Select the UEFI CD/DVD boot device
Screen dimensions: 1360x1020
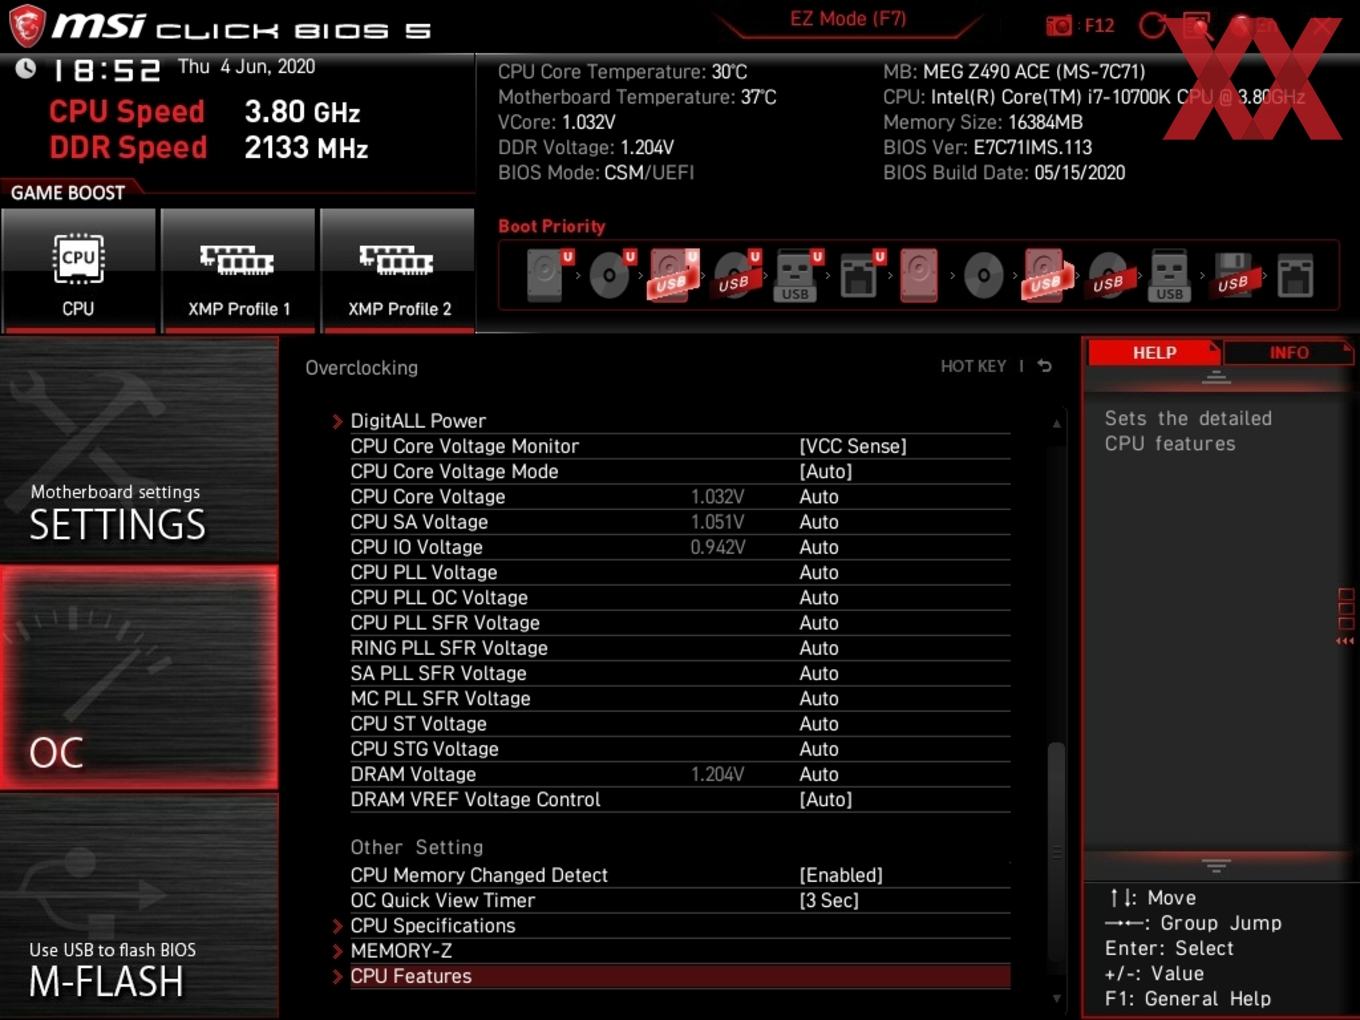(610, 274)
